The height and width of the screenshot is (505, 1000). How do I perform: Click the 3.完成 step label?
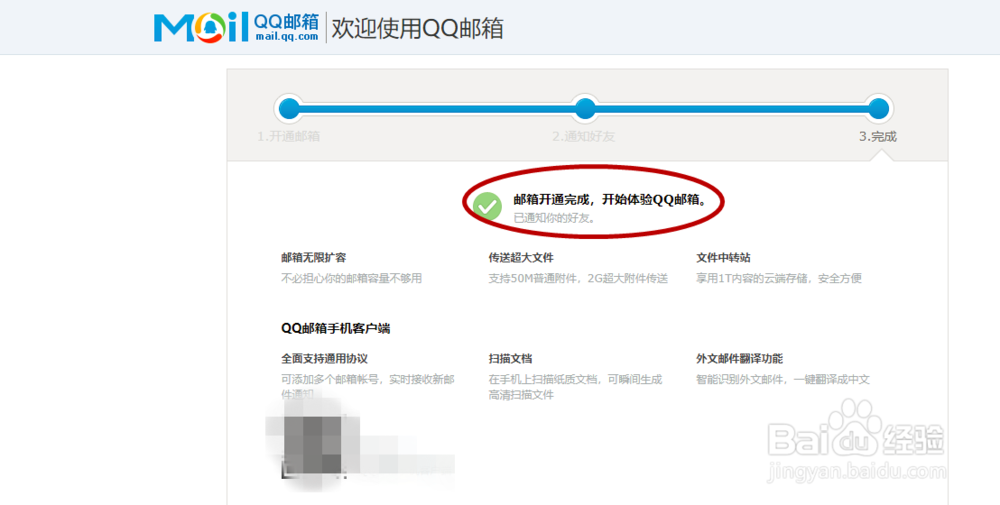tap(878, 136)
